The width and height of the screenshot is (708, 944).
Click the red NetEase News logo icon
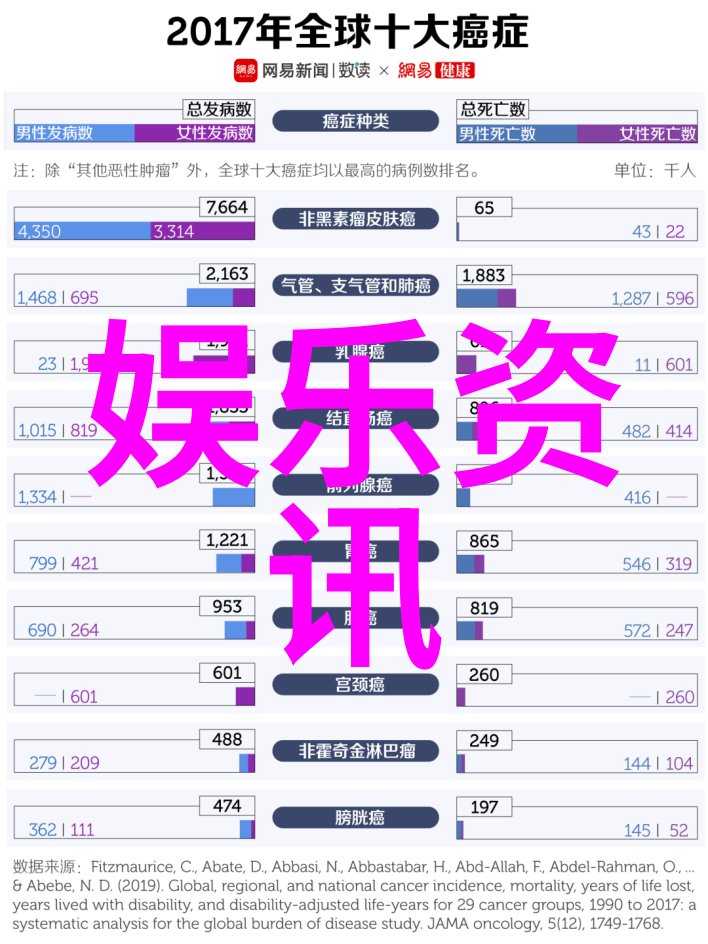click(x=245, y=70)
